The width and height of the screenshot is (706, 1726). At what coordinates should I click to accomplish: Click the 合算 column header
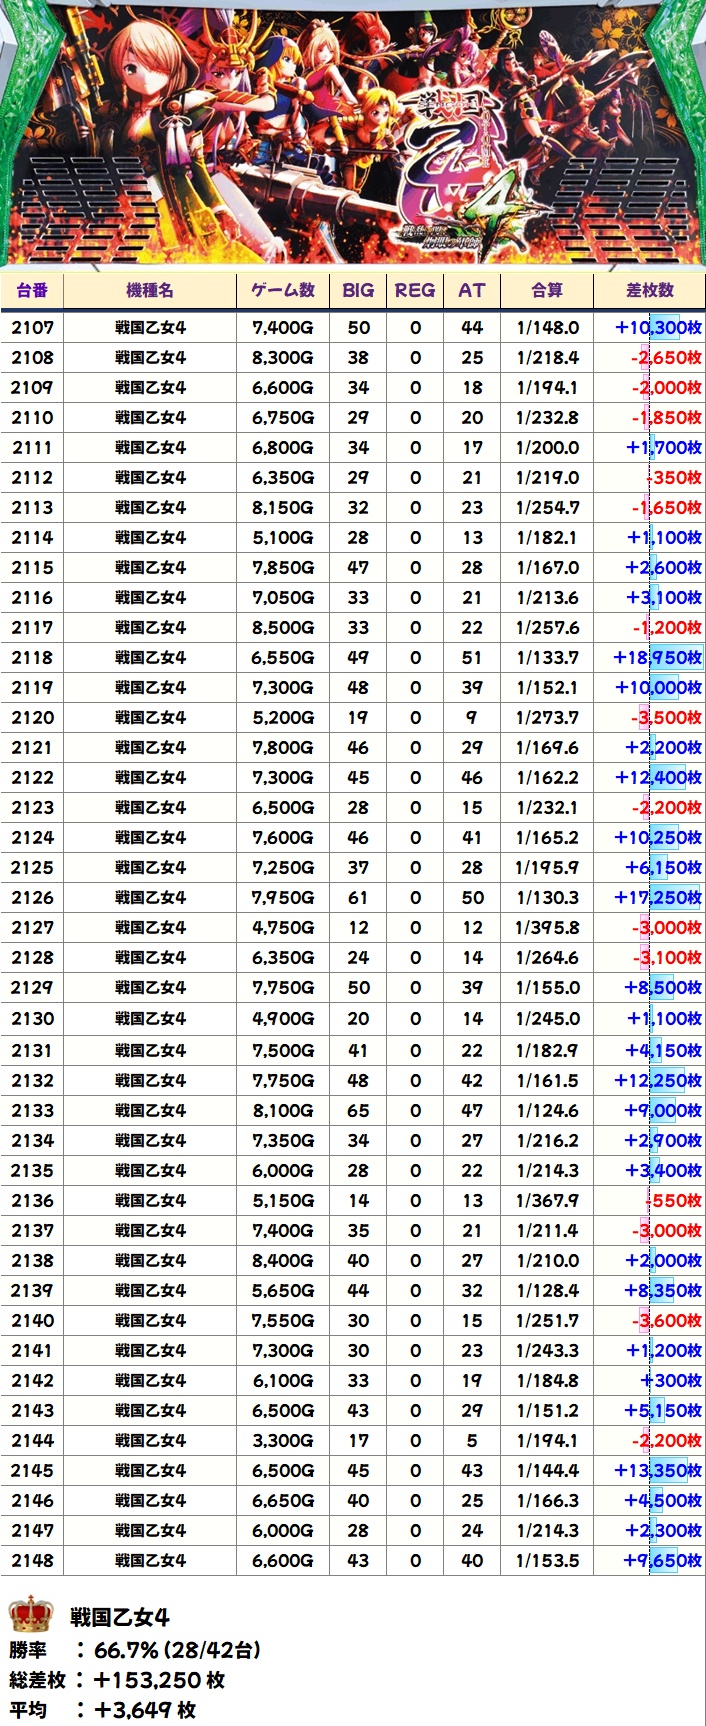(x=547, y=290)
